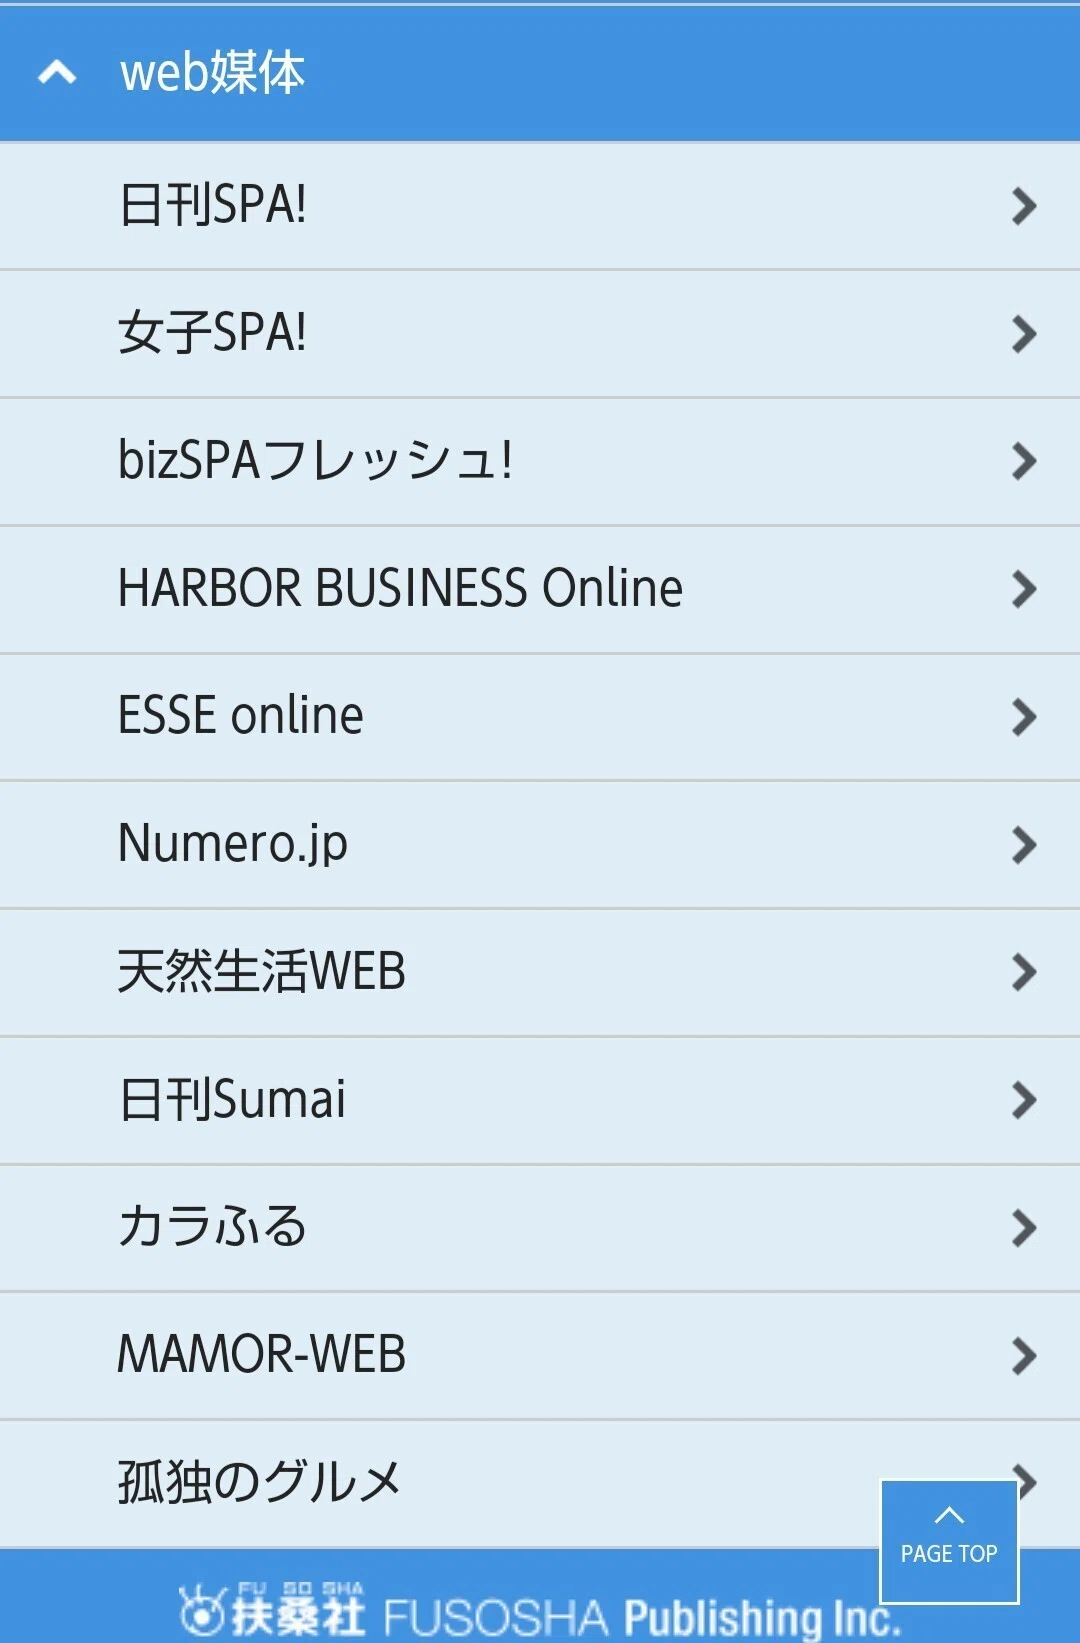
Task: Collapse the web媒体 section header
Action: click(540, 73)
